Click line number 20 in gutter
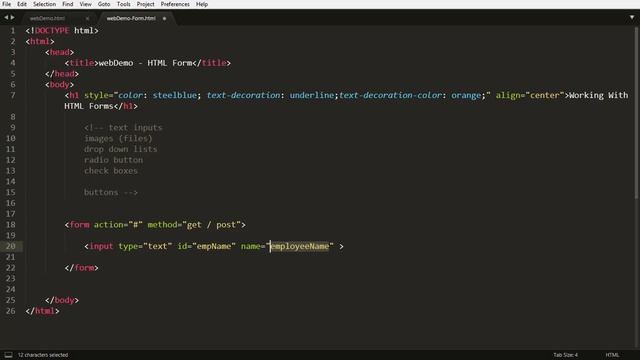Viewport: 640px width, 360px height. pyautogui.click(x=11, y=246)
